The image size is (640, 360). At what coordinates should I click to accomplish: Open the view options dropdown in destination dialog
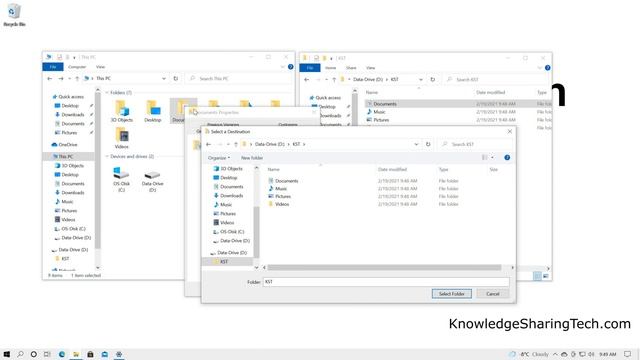coord(493,158)
